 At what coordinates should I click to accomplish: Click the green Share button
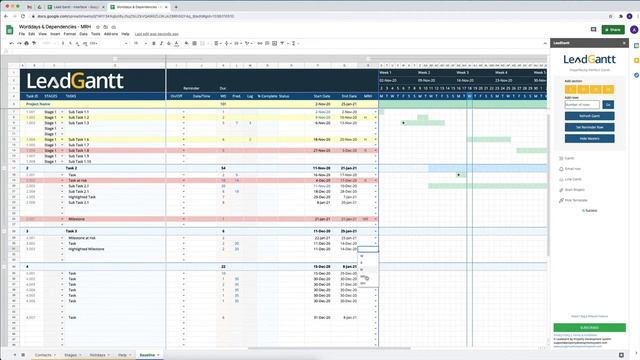[x=613, y=29]
